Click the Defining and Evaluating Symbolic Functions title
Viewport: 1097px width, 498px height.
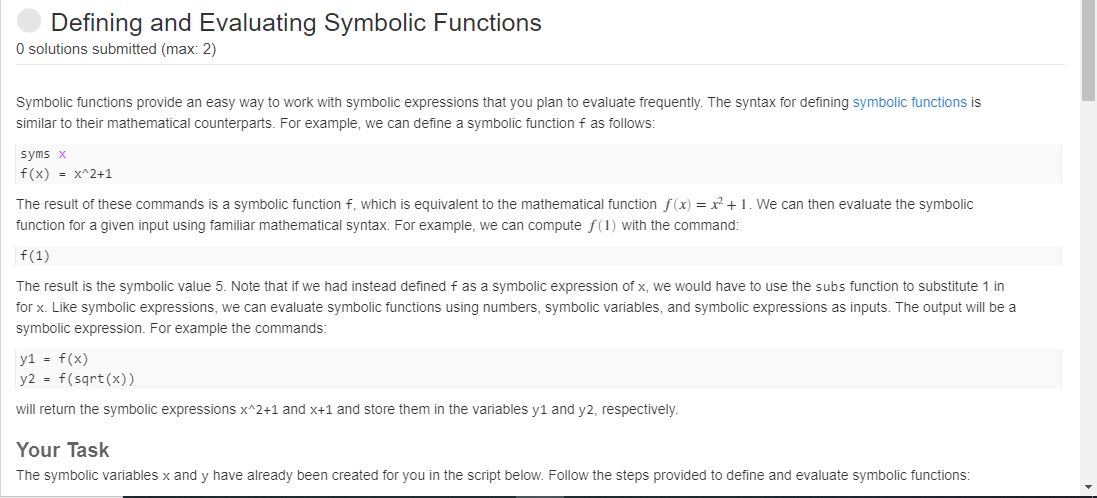point(296,22)
